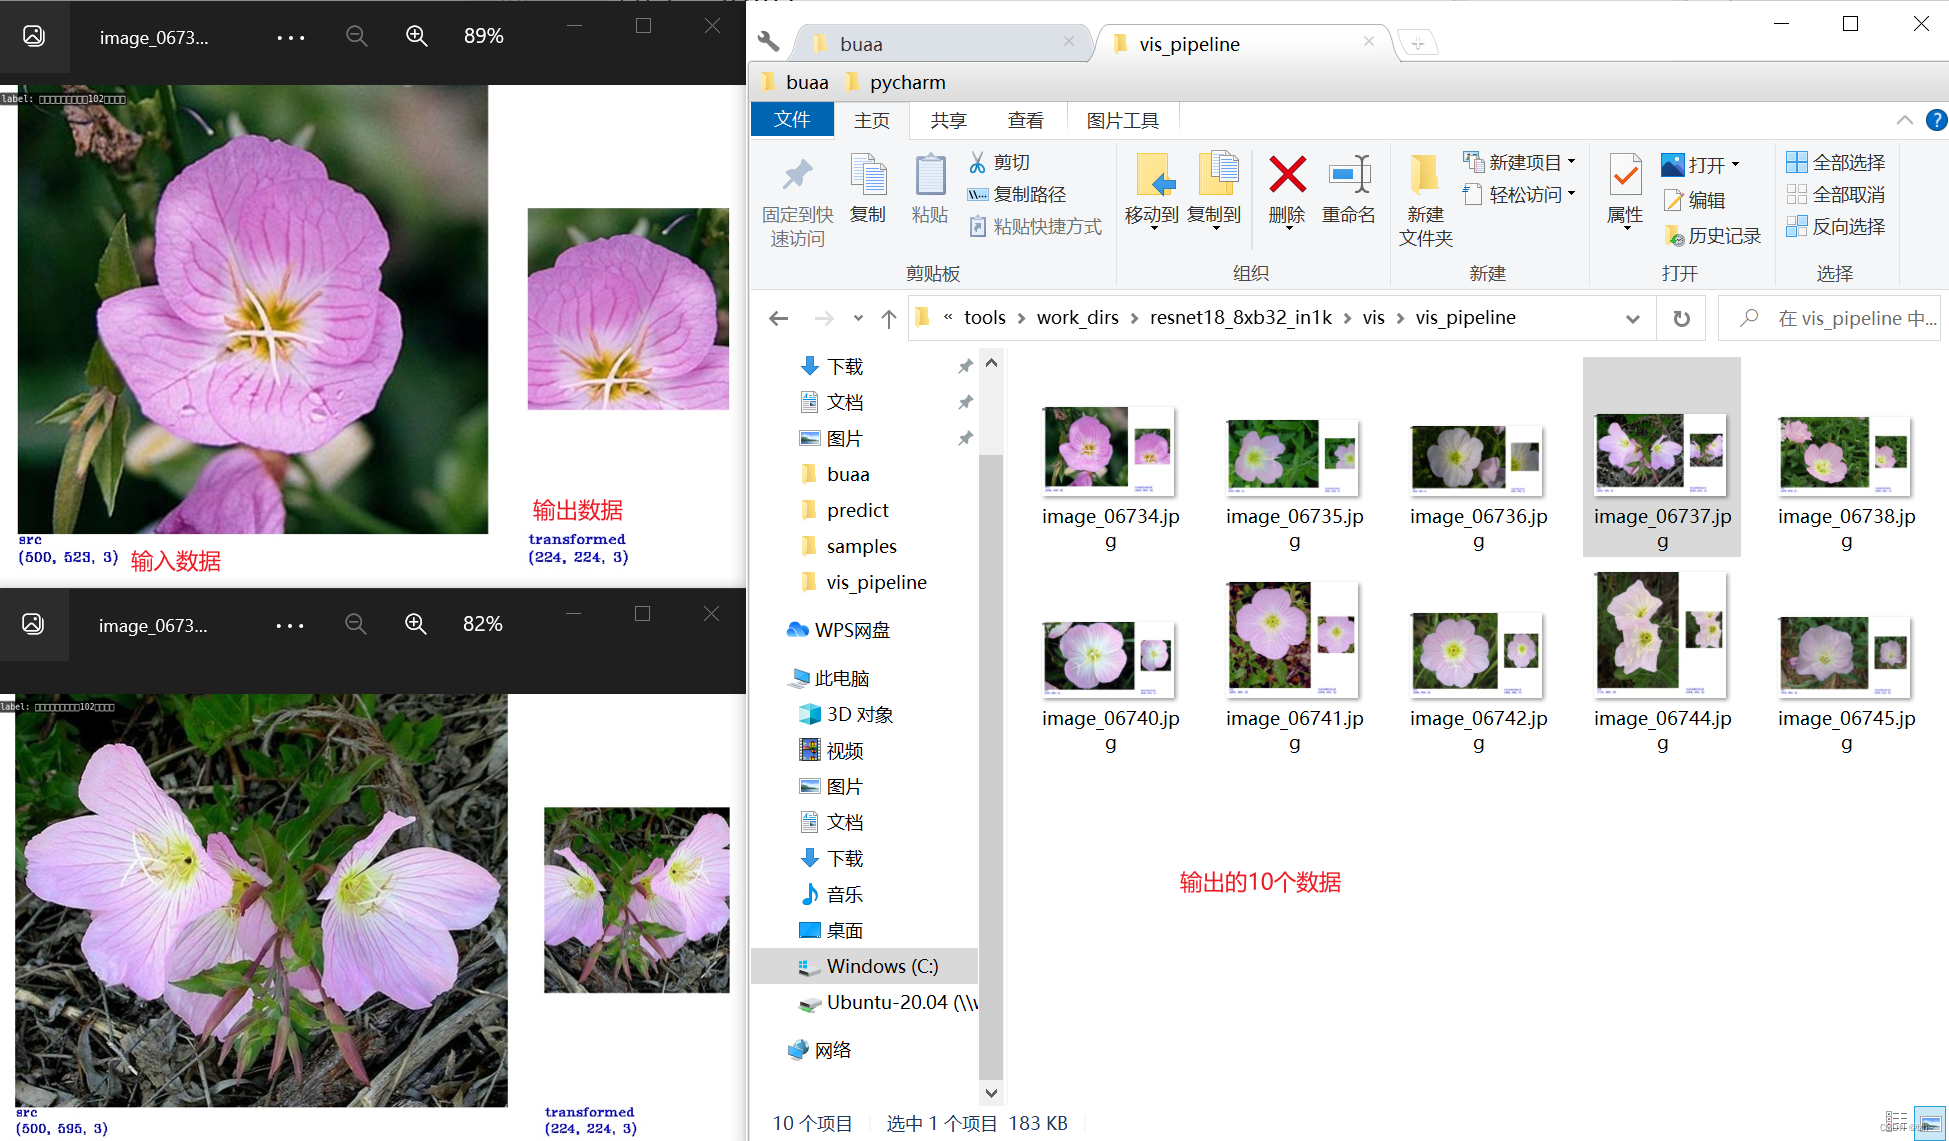
Task: Click the Copy icon in the ribbon
Action: pyautogui.click(x=868, y=175)
